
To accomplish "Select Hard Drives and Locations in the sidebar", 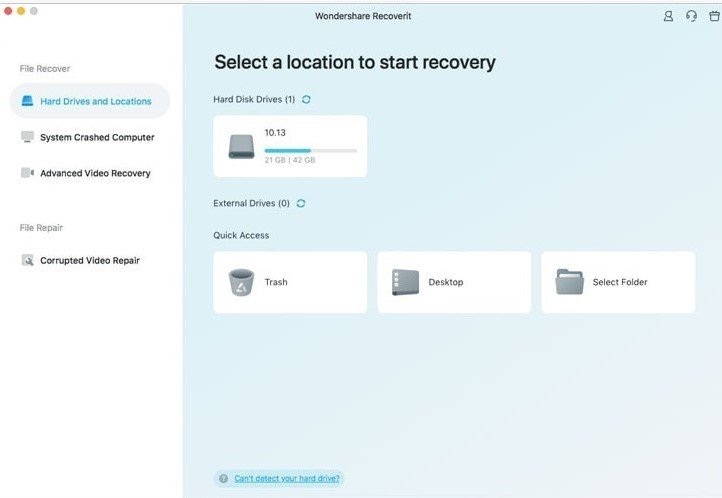I will coord(90,101).
